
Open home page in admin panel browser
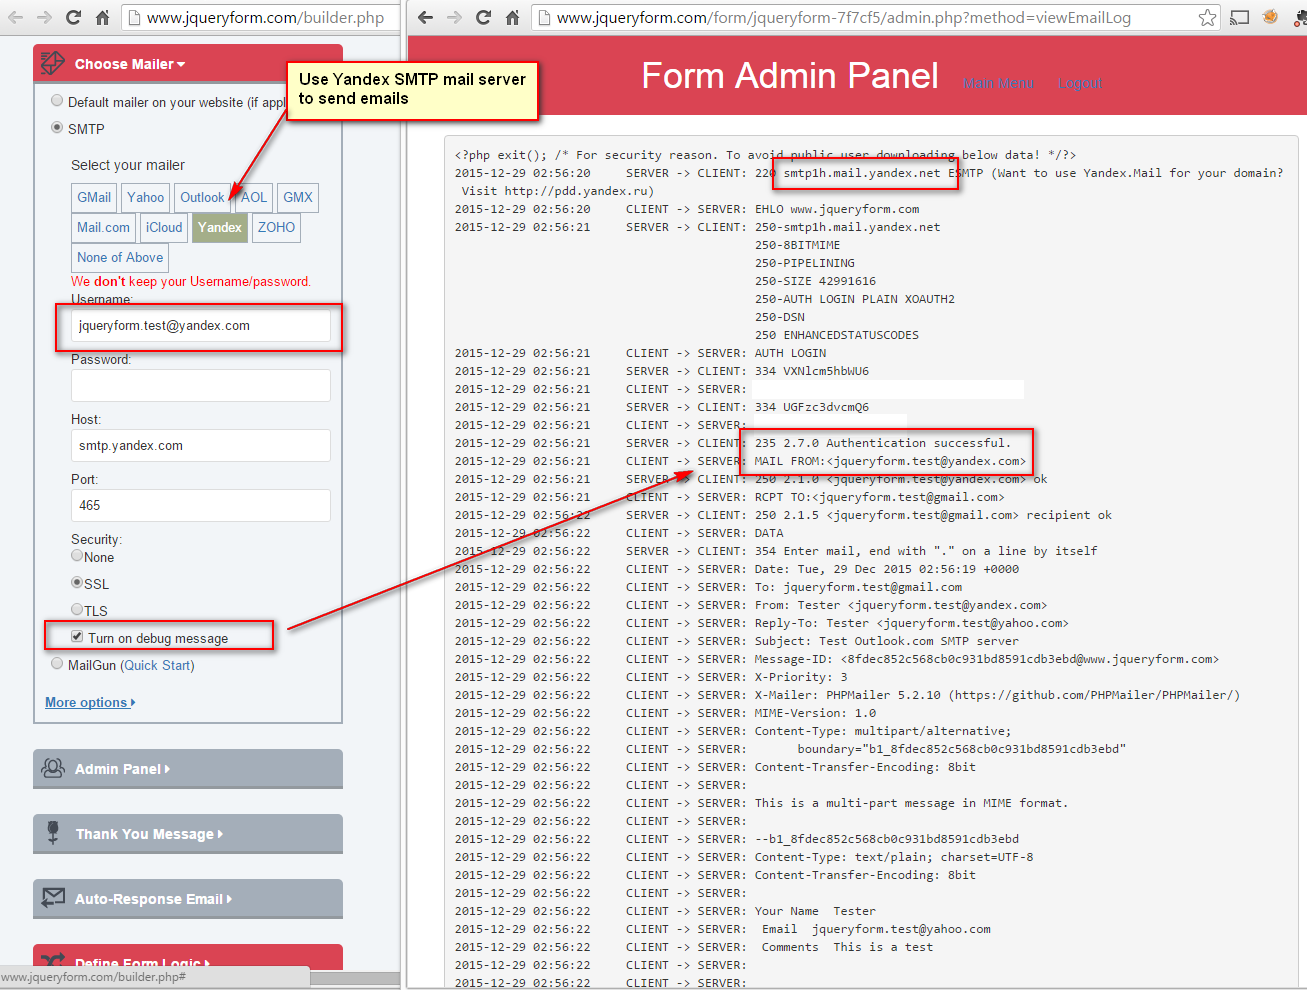coord(512,17)
